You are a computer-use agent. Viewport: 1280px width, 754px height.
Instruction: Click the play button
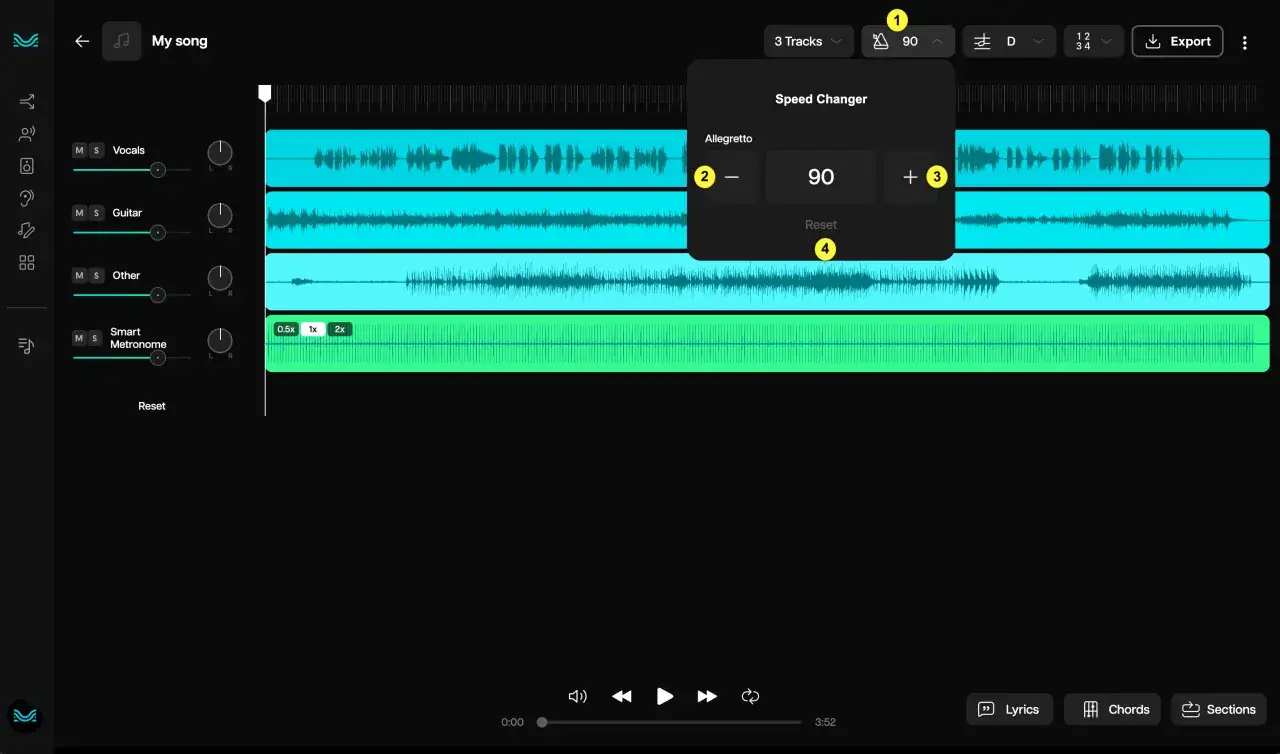pyautogui.click(x=665, y=696)
